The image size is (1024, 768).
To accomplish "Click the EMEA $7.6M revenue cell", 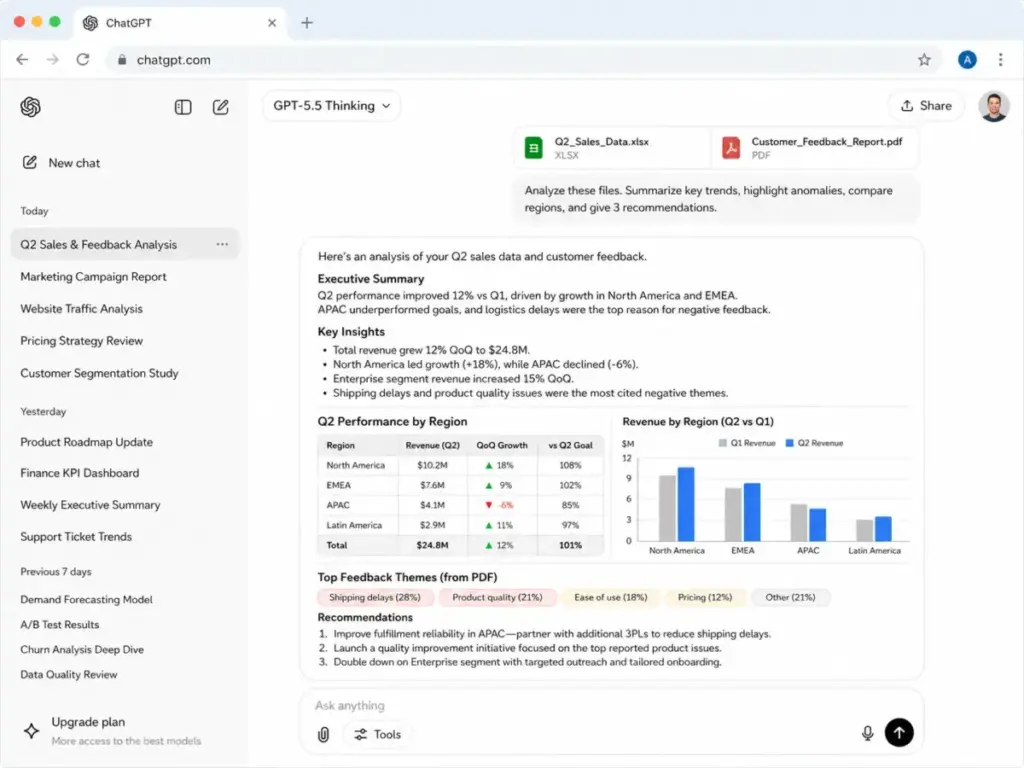I will click(x=432, y=485).
